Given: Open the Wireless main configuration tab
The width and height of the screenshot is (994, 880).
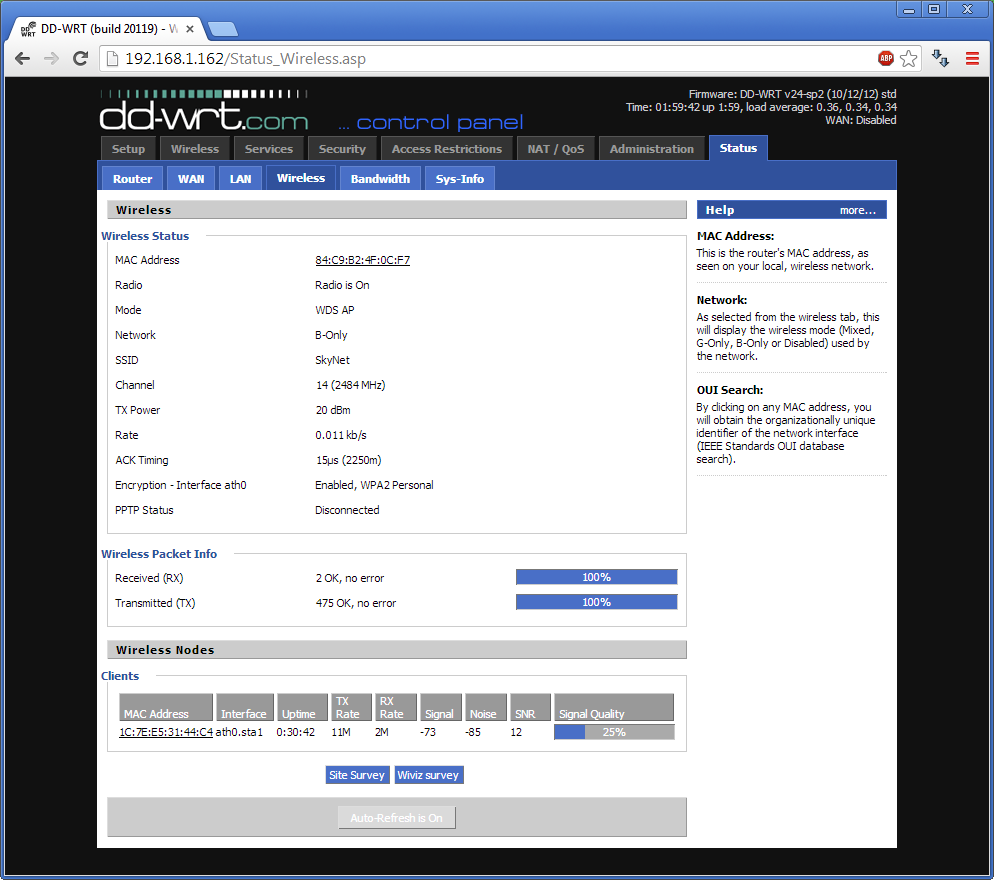Looking at the screenshot, I should [x=195, y=149].
